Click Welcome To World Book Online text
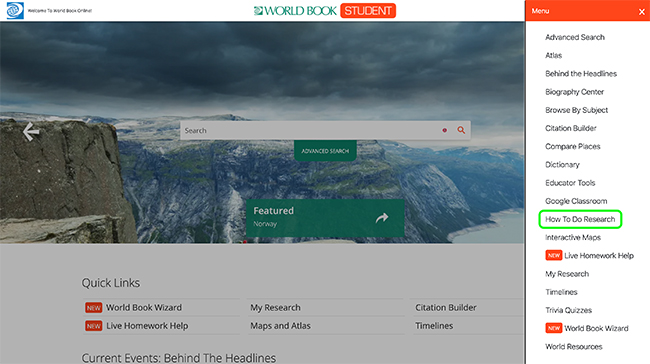650x364 pixels. point(60,11)
